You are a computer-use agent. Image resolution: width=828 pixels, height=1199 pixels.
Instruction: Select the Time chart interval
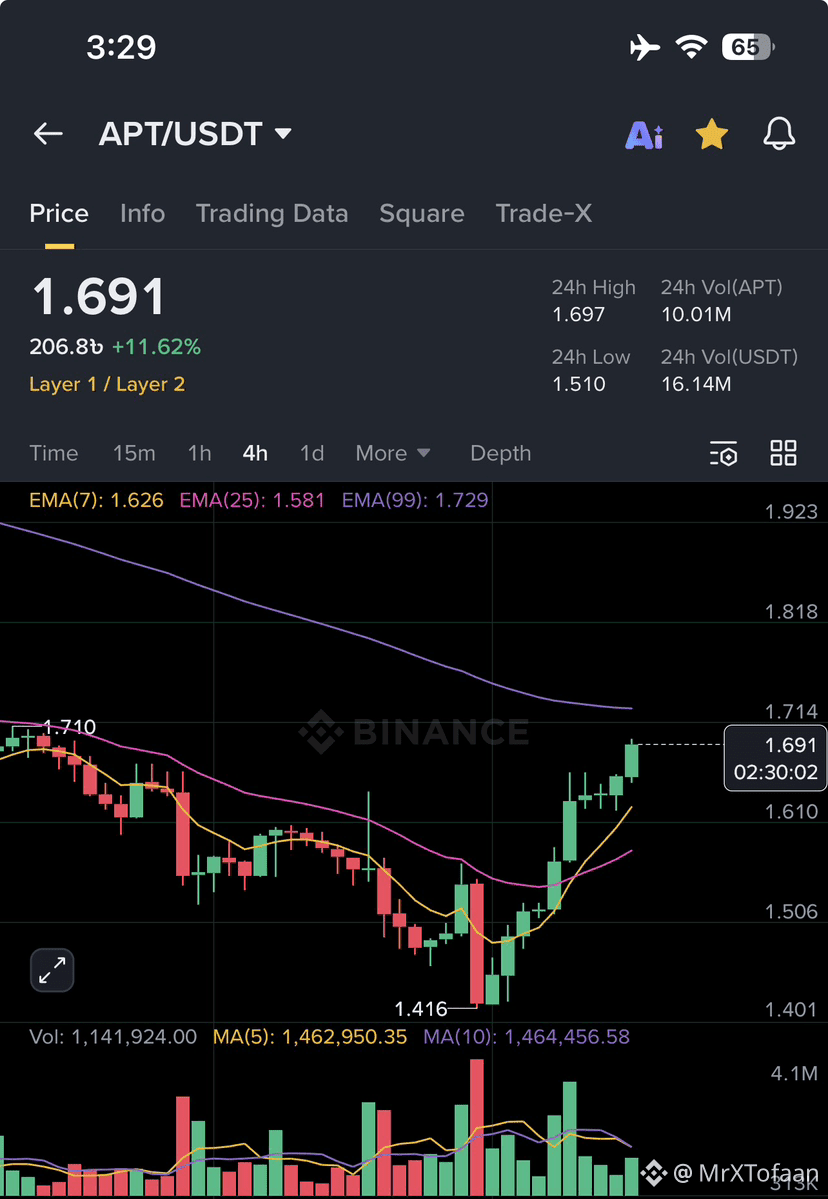[x=54, y=453]
